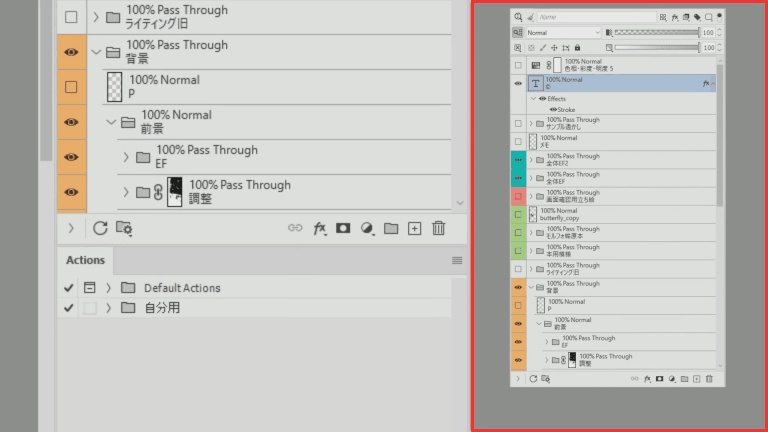
Task: Select the メモ layer in small panel
Action: 621,142
